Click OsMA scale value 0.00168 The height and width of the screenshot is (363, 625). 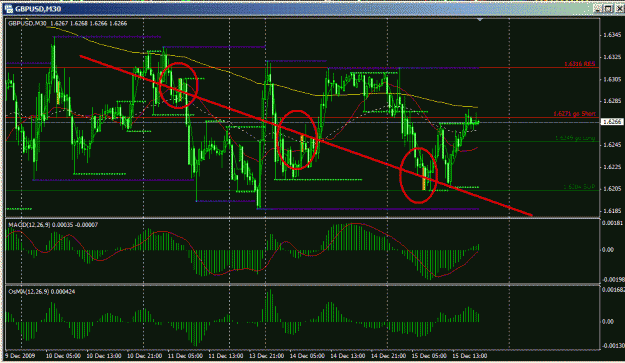613,290
